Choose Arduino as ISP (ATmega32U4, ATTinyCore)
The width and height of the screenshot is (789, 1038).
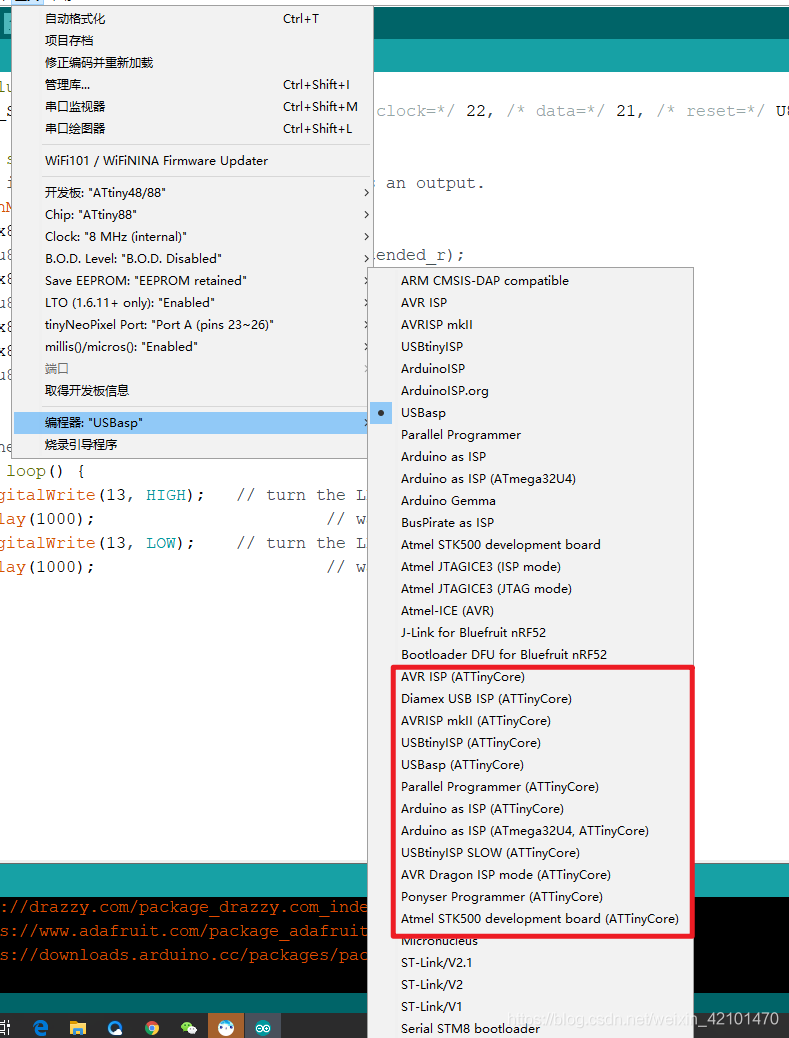532,830
